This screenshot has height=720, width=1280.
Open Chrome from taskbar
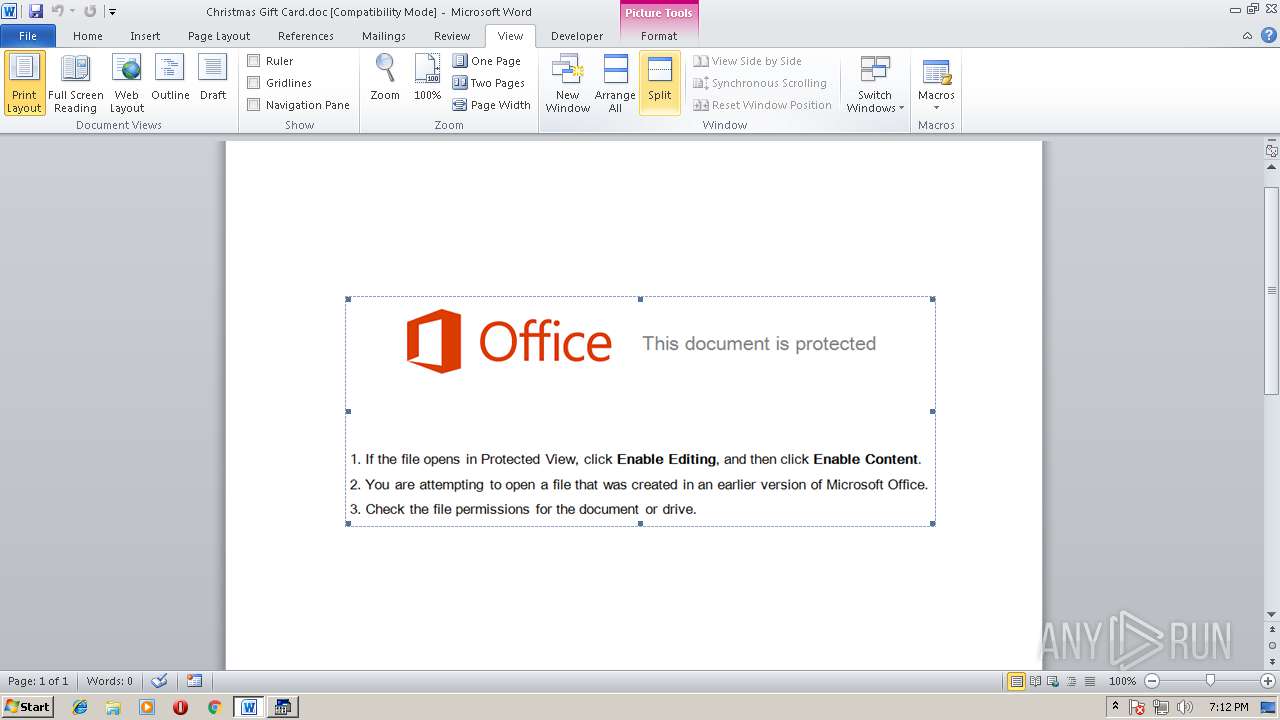214,707
